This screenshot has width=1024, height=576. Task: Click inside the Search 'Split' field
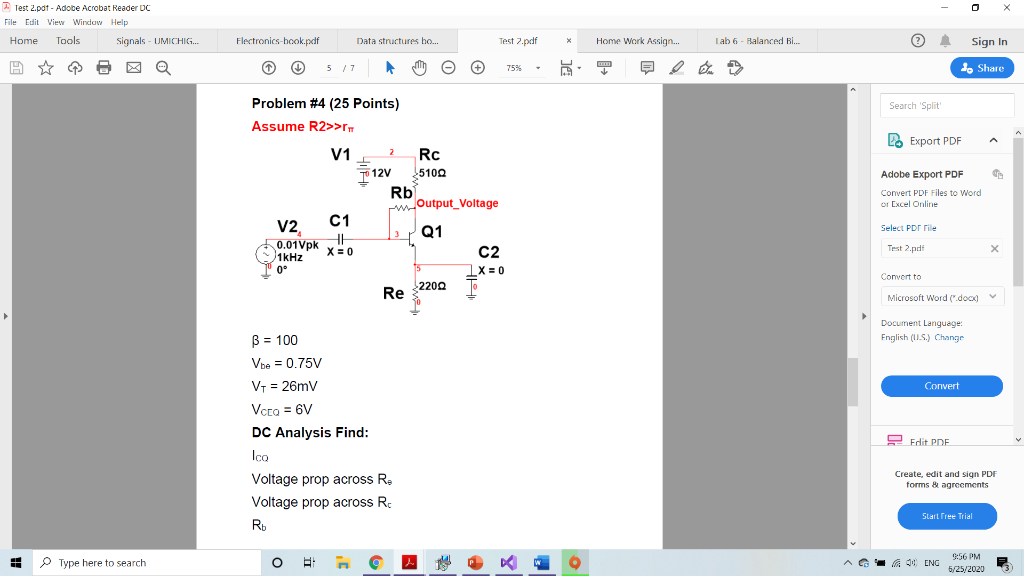945,104
